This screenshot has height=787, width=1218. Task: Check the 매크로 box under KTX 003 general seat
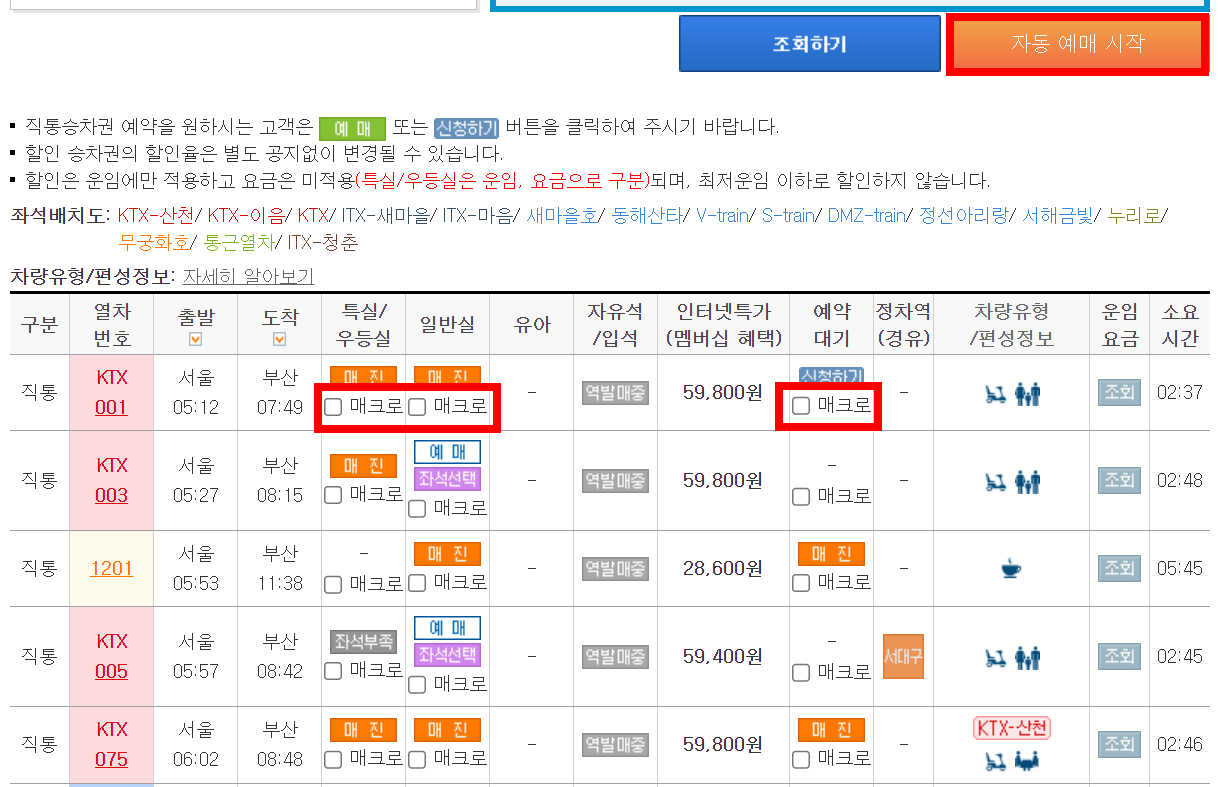point(416,508)
